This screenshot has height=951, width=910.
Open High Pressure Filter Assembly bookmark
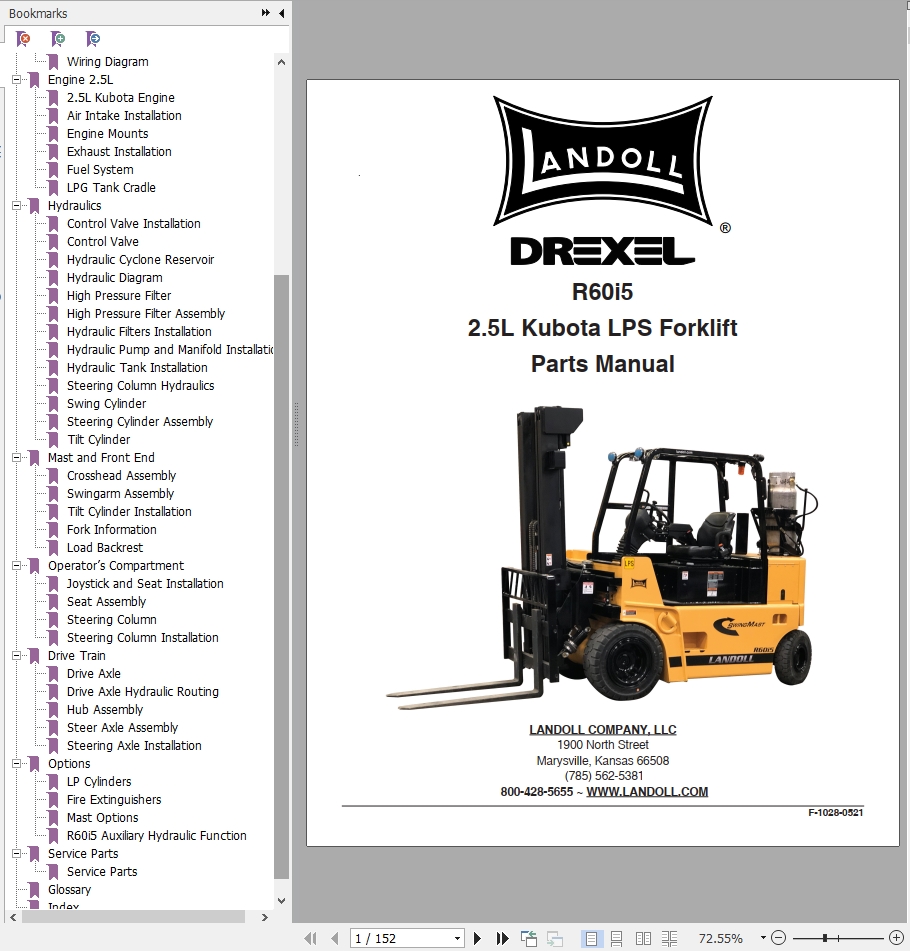(x=146, y=314)
